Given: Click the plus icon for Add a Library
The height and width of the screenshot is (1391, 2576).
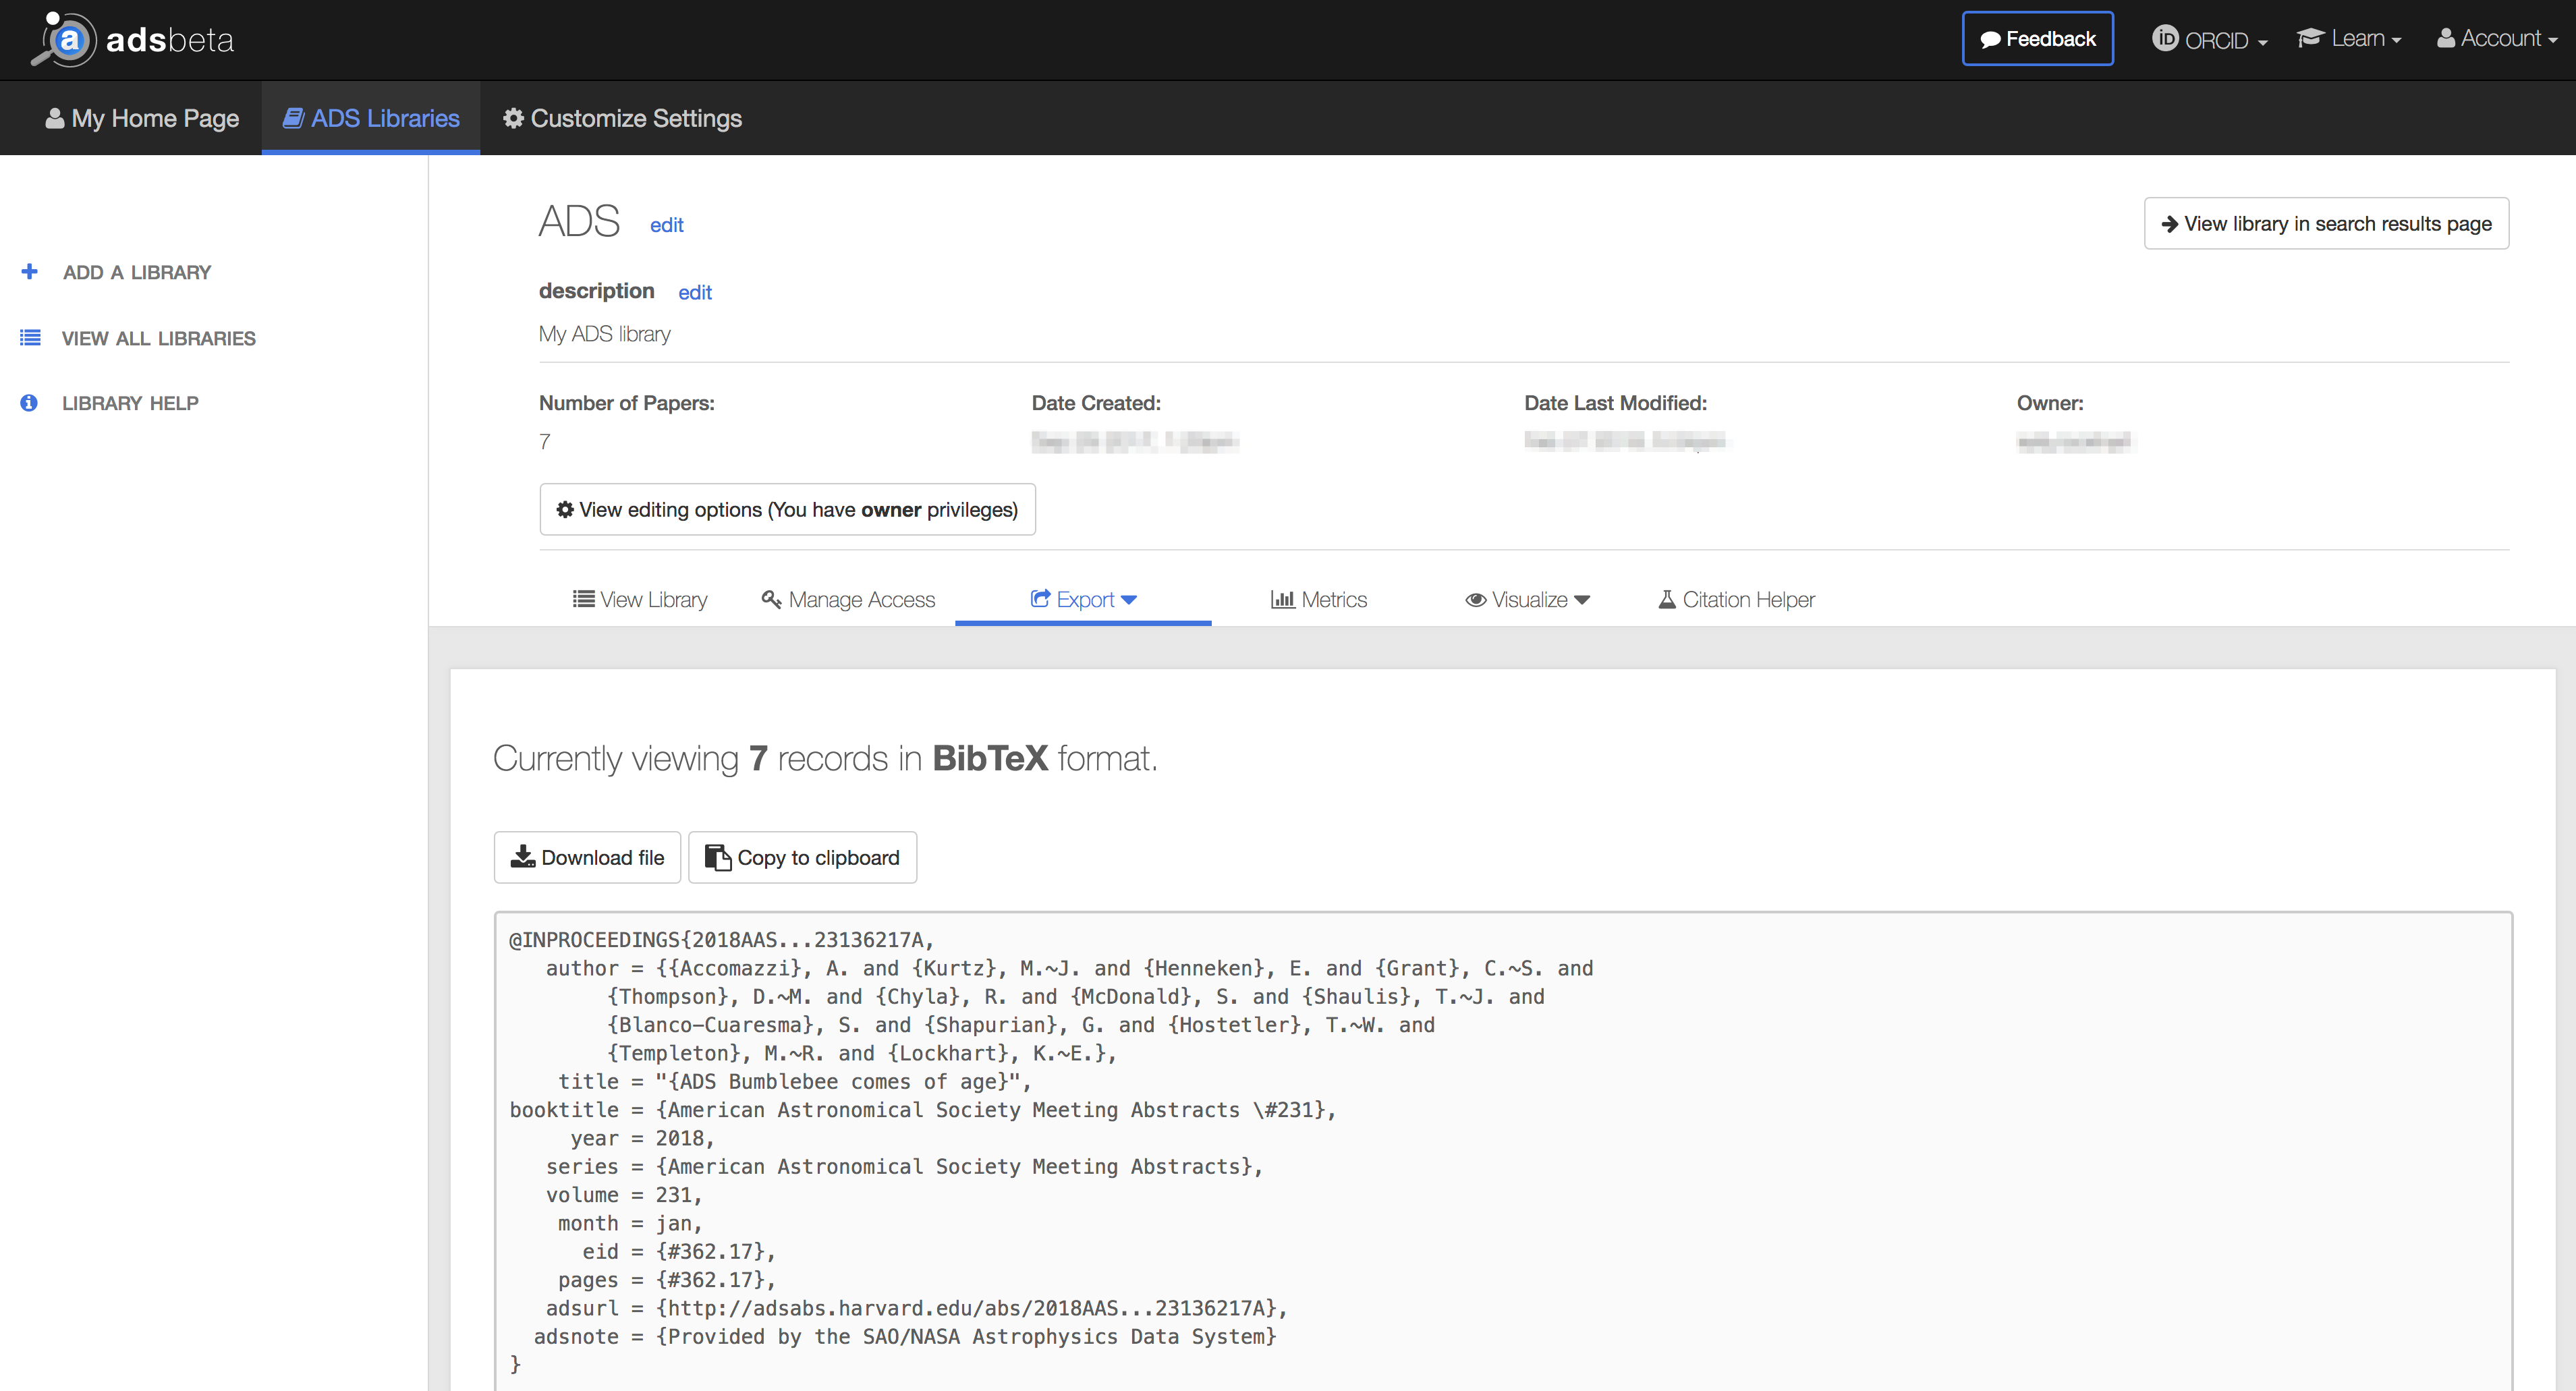Looking at the screenshot, I should tap(29, 271).
